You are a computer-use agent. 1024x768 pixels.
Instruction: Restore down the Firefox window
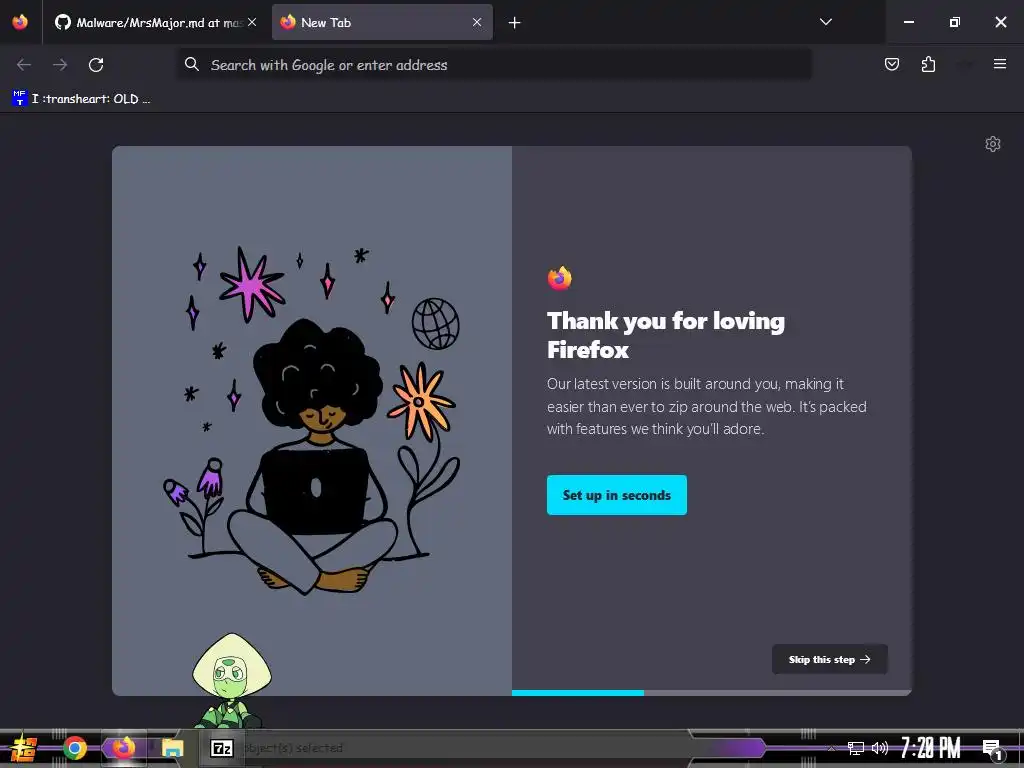point(955,22)
